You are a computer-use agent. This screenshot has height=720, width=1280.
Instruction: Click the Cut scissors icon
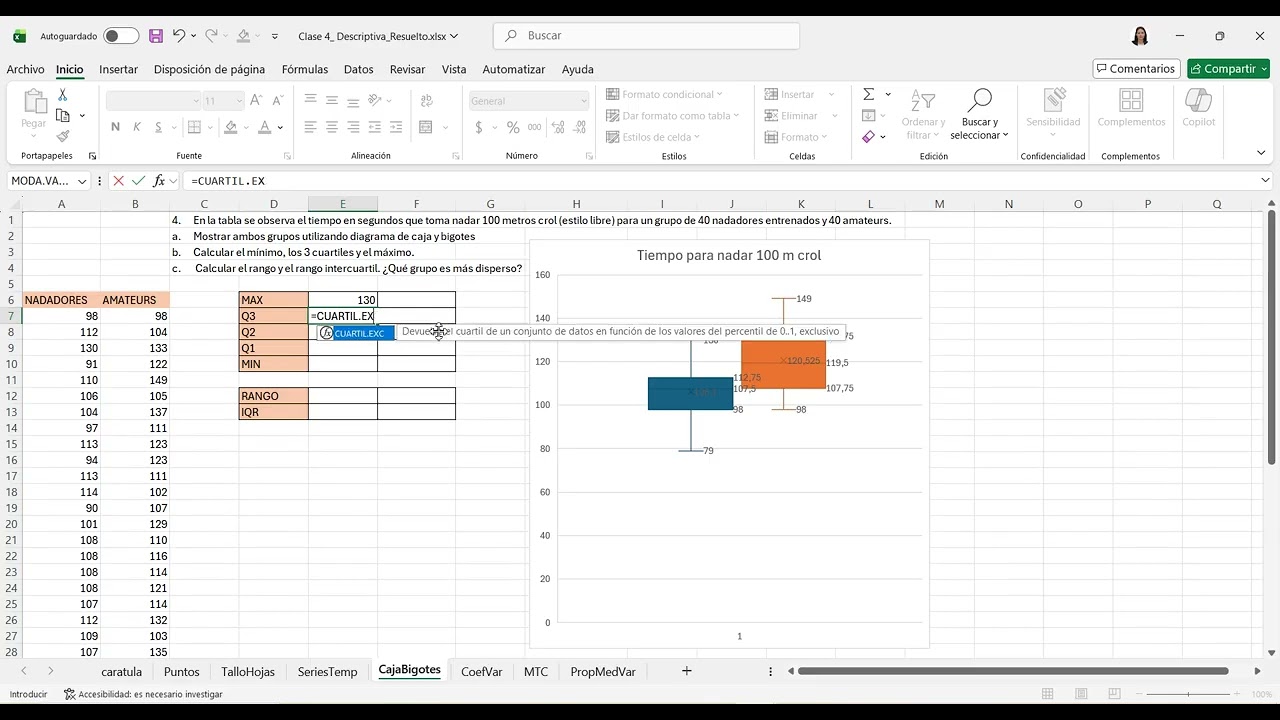(x=62, y=95)
